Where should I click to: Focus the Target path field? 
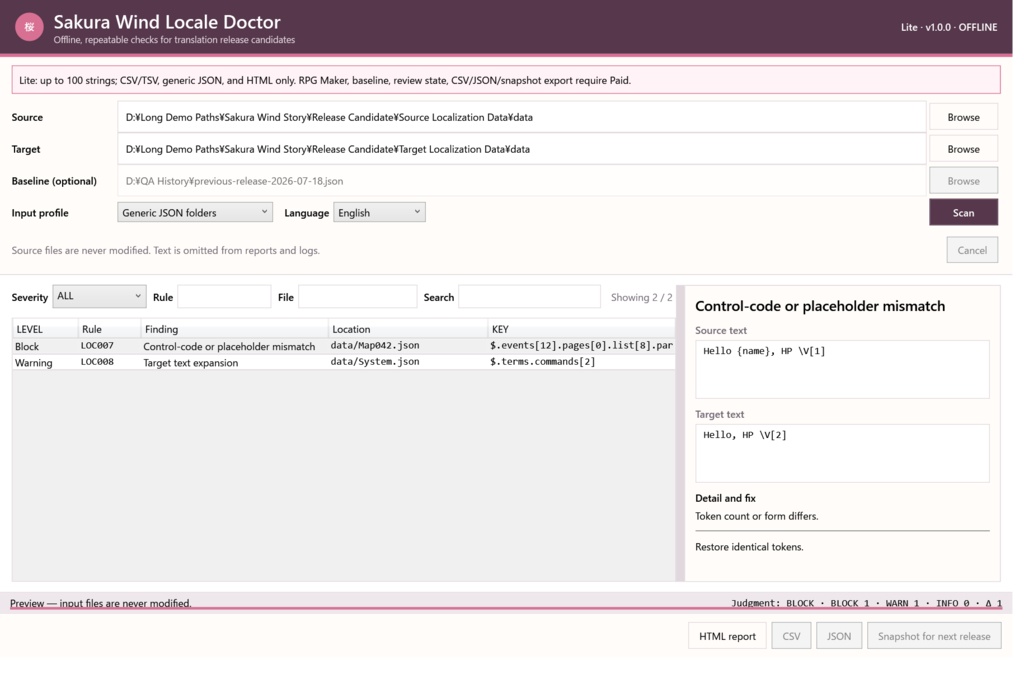(x=522, y=149)
